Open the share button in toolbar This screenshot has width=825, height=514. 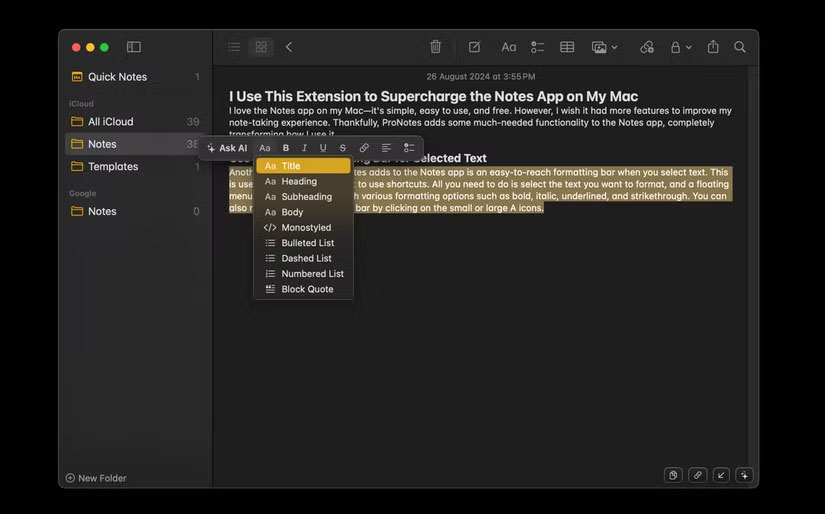(x=713, y=47)
